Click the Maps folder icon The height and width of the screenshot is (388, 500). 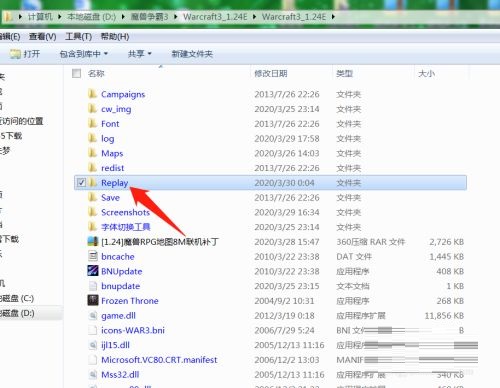[x=92, y=153]
